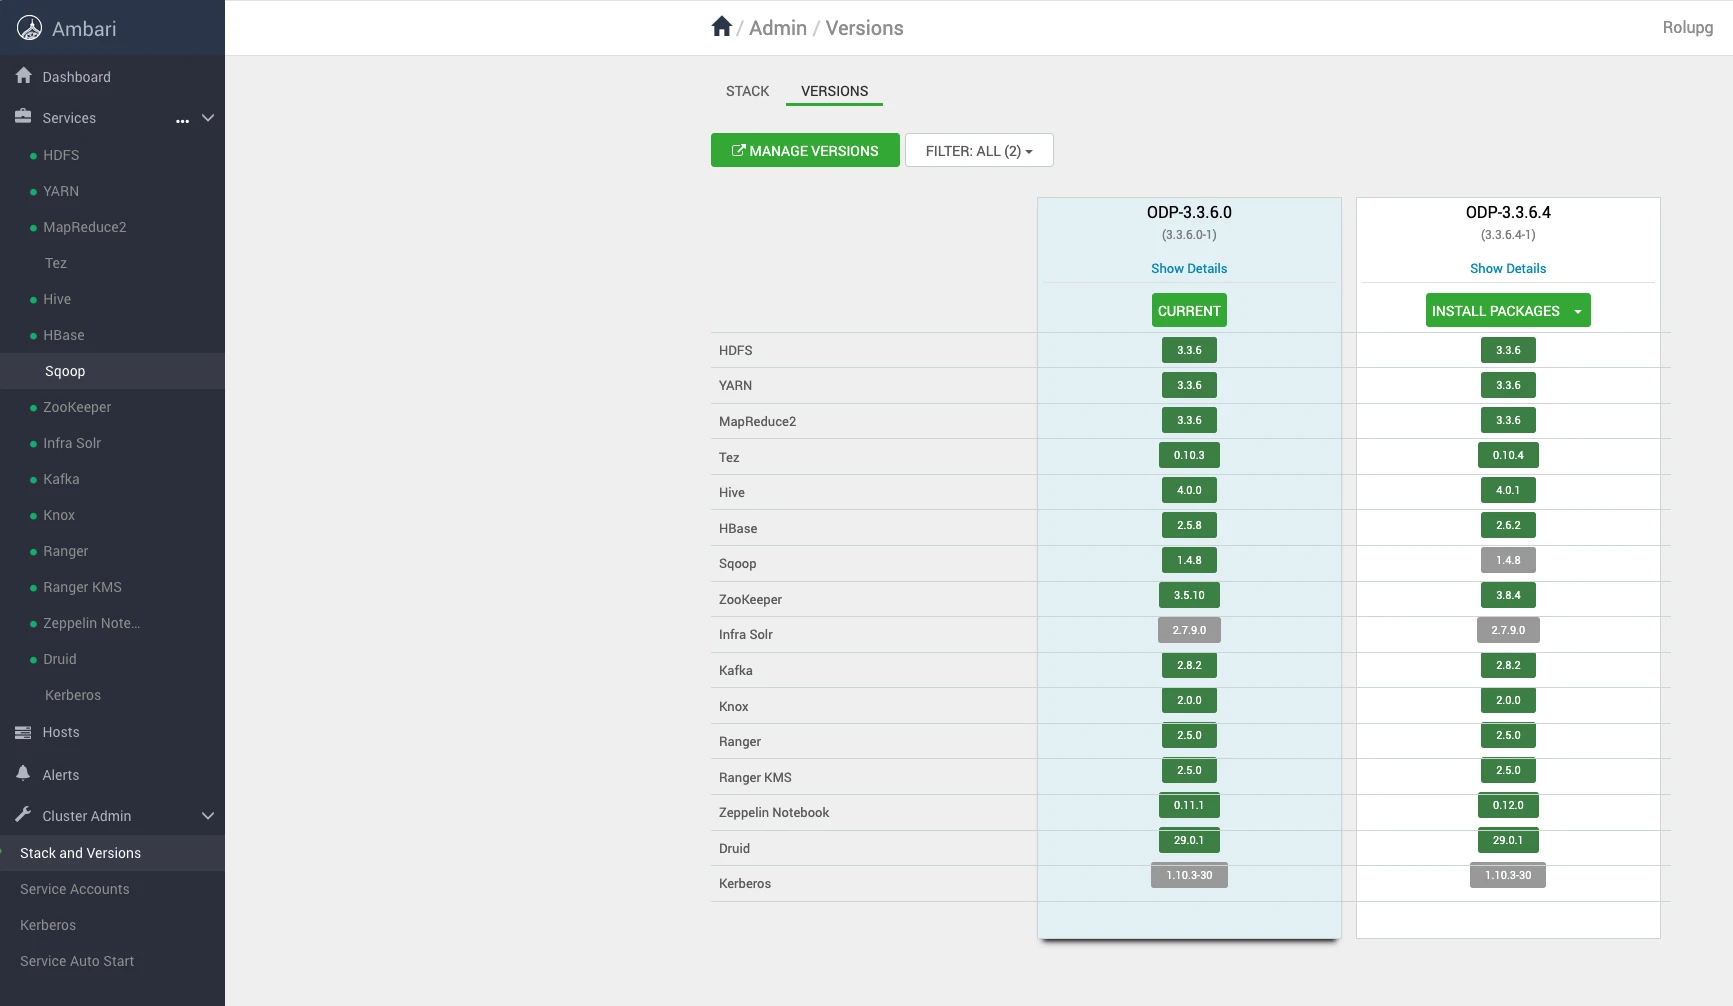Open the Install Packages dropdown caret
The image size is (1733, 1006).
1578,311
